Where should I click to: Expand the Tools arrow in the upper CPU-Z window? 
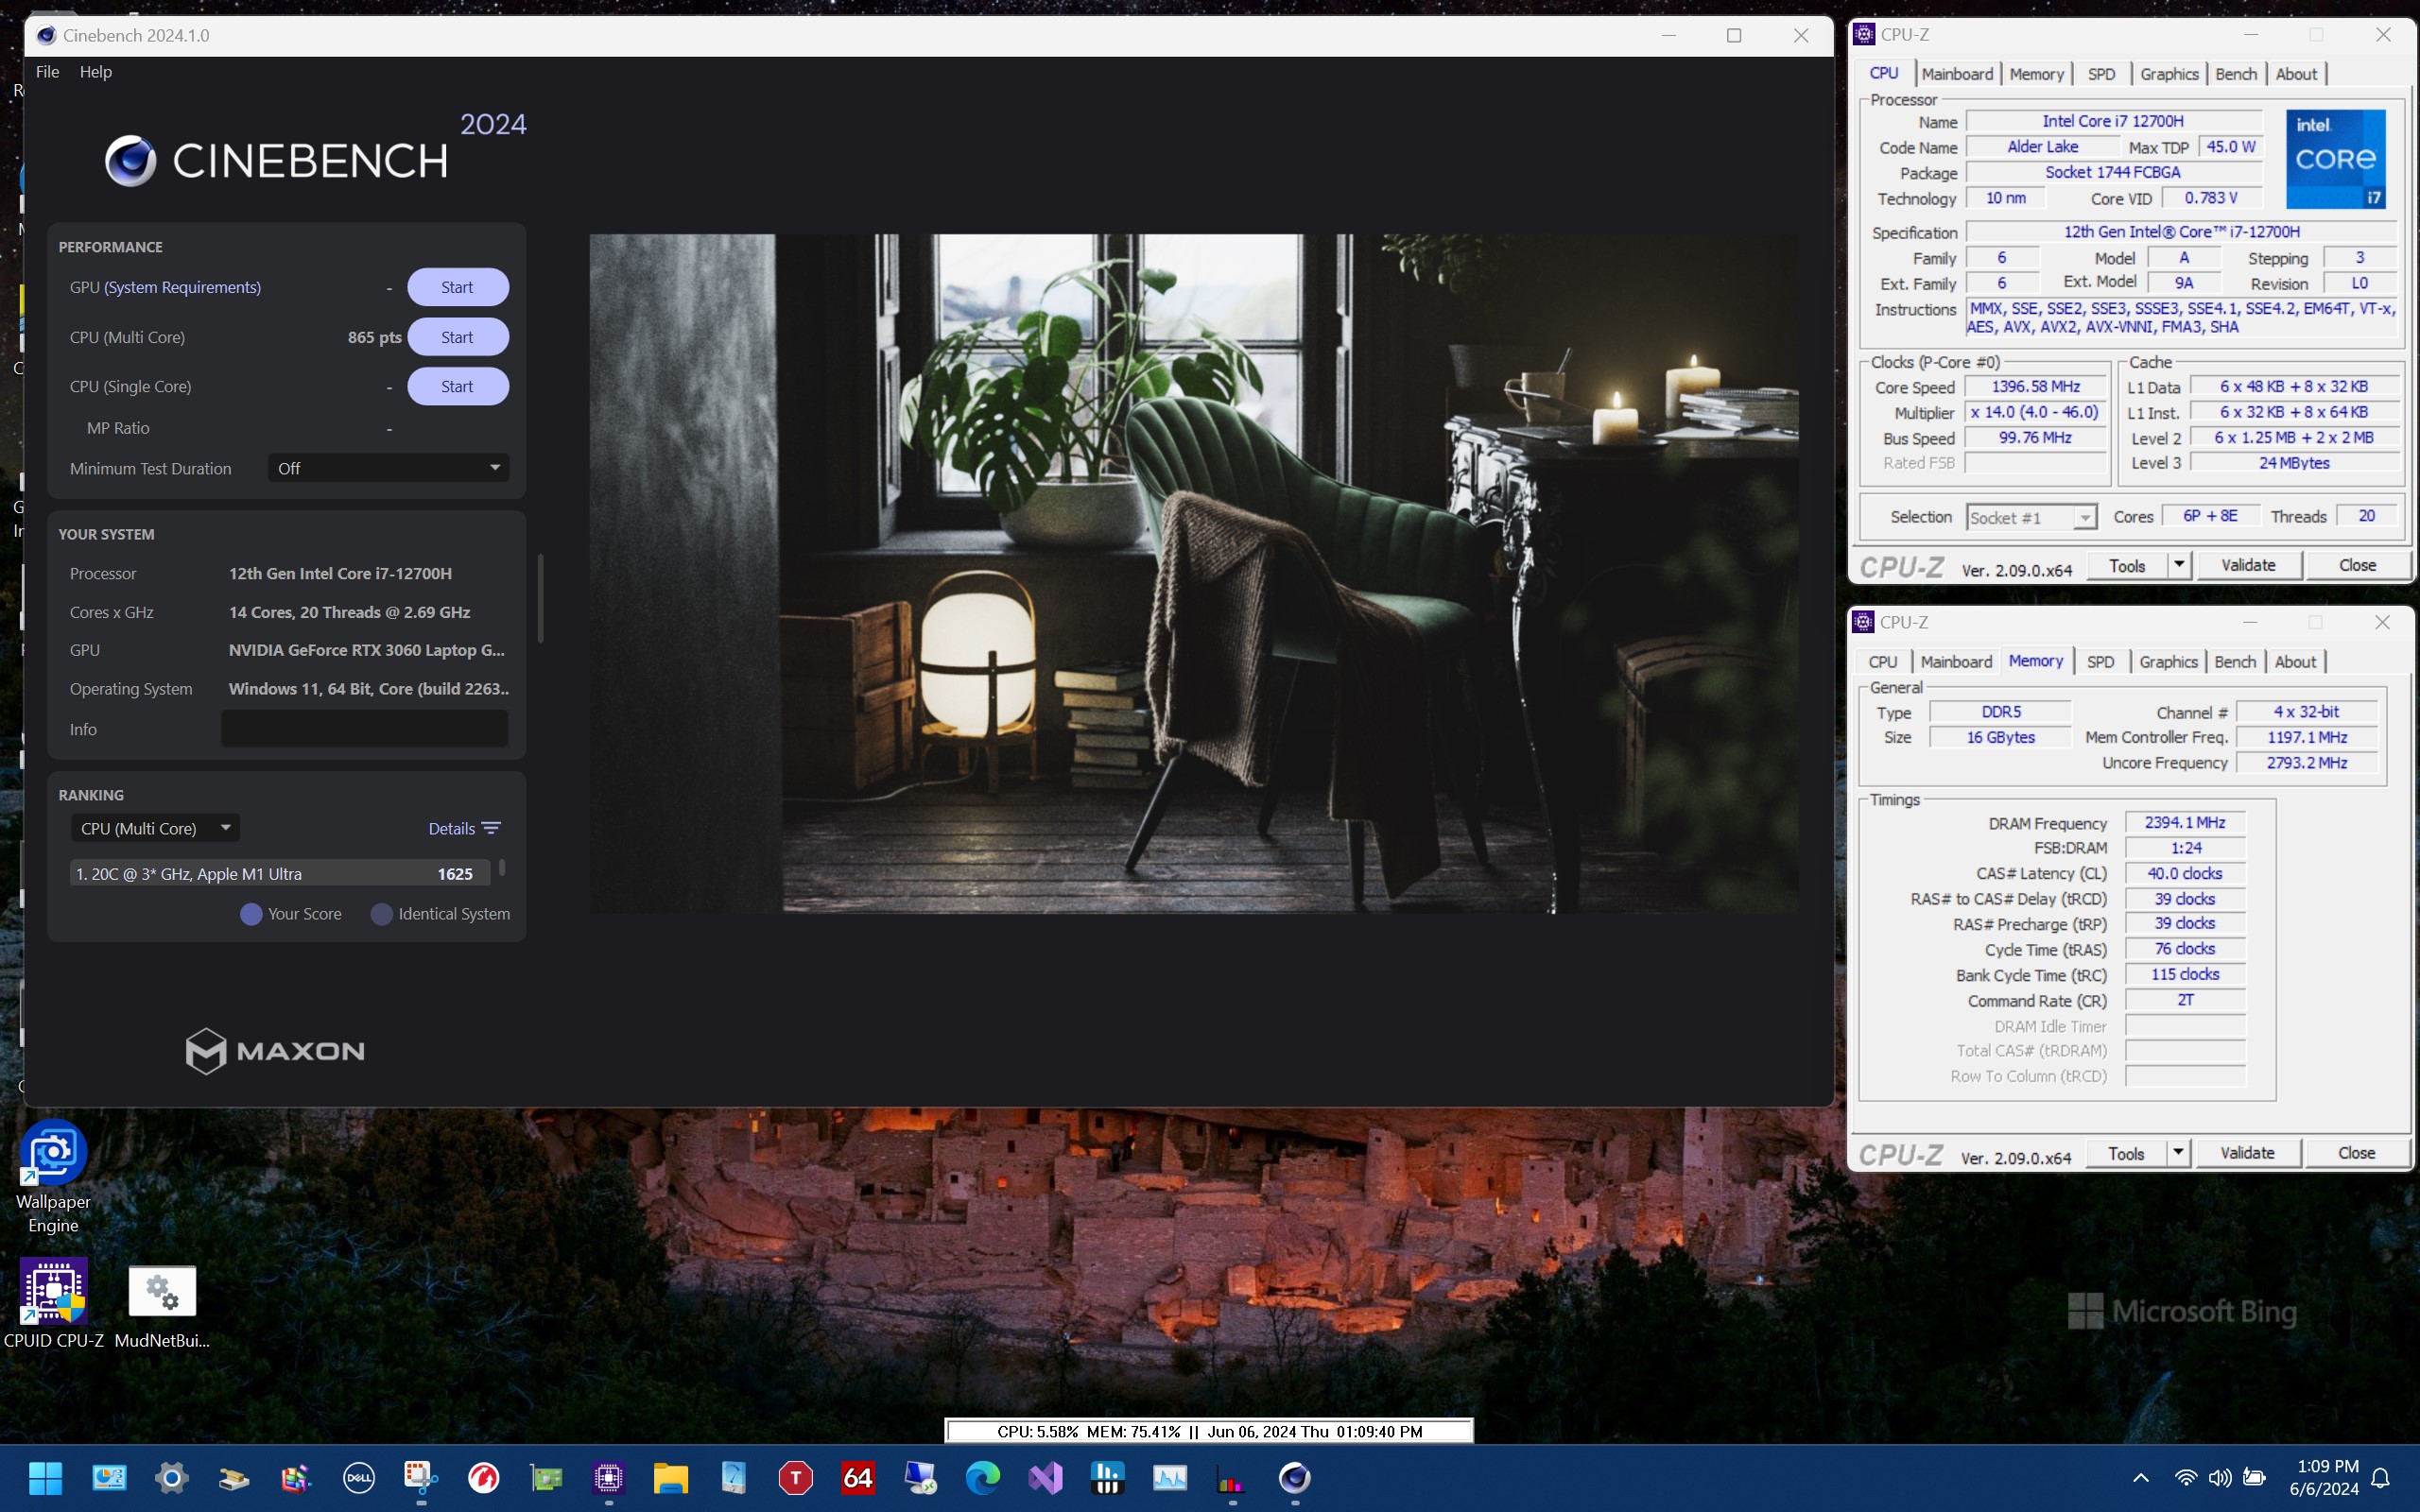(x=2179, y=565)
